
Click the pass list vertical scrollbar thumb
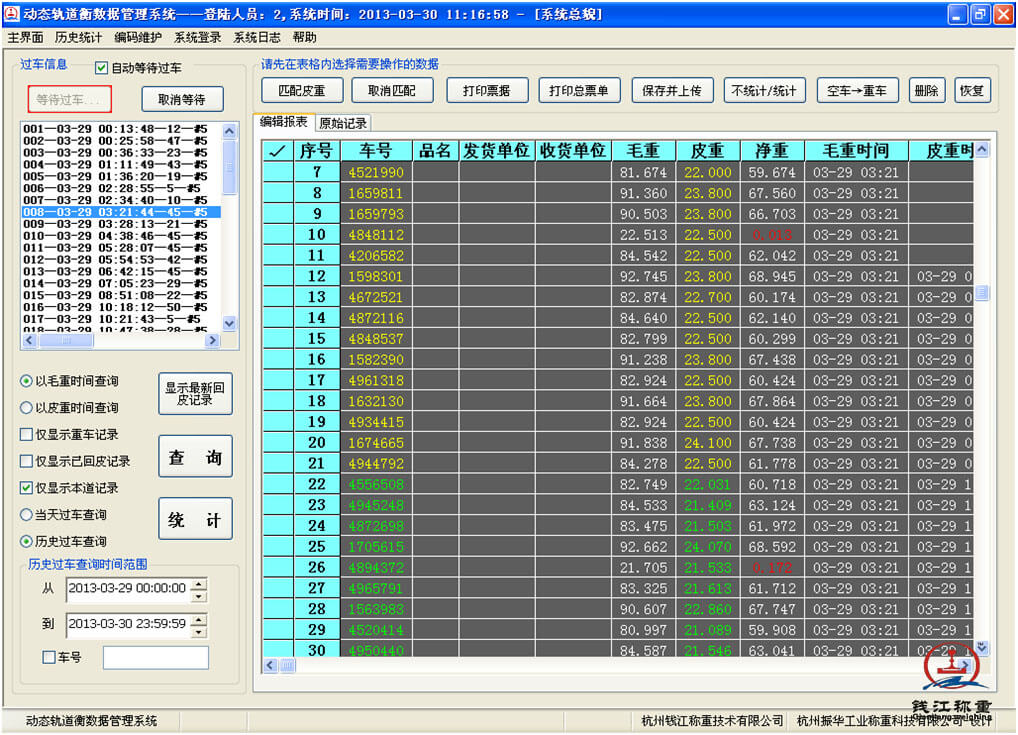229,166
